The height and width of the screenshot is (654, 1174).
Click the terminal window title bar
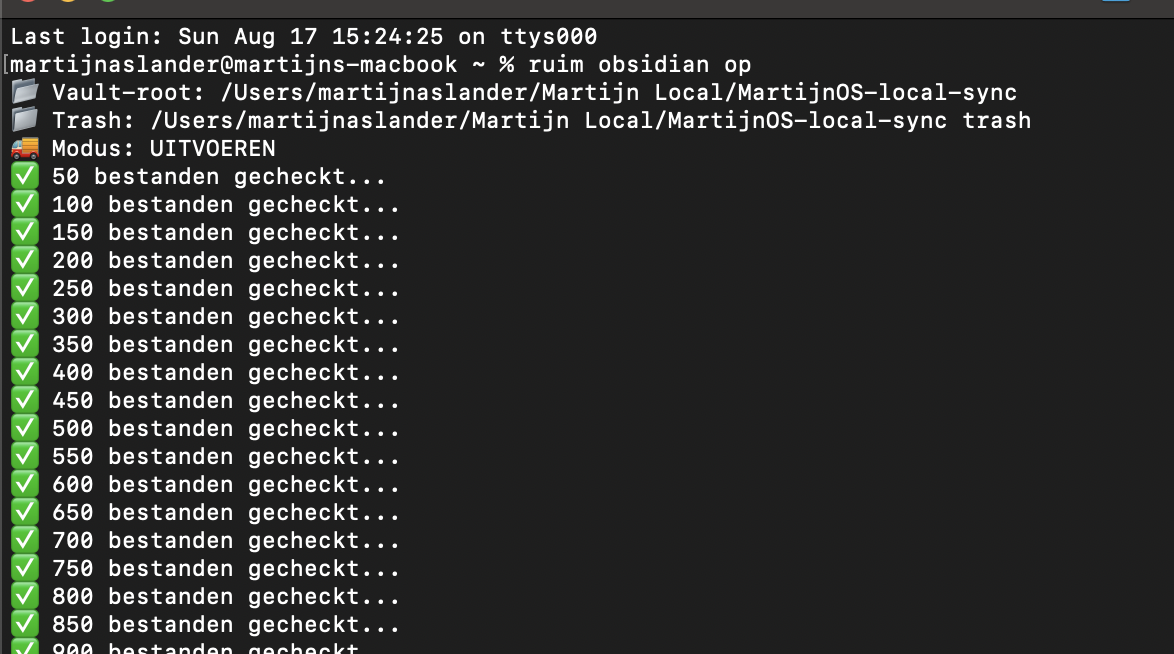[587, 7]
